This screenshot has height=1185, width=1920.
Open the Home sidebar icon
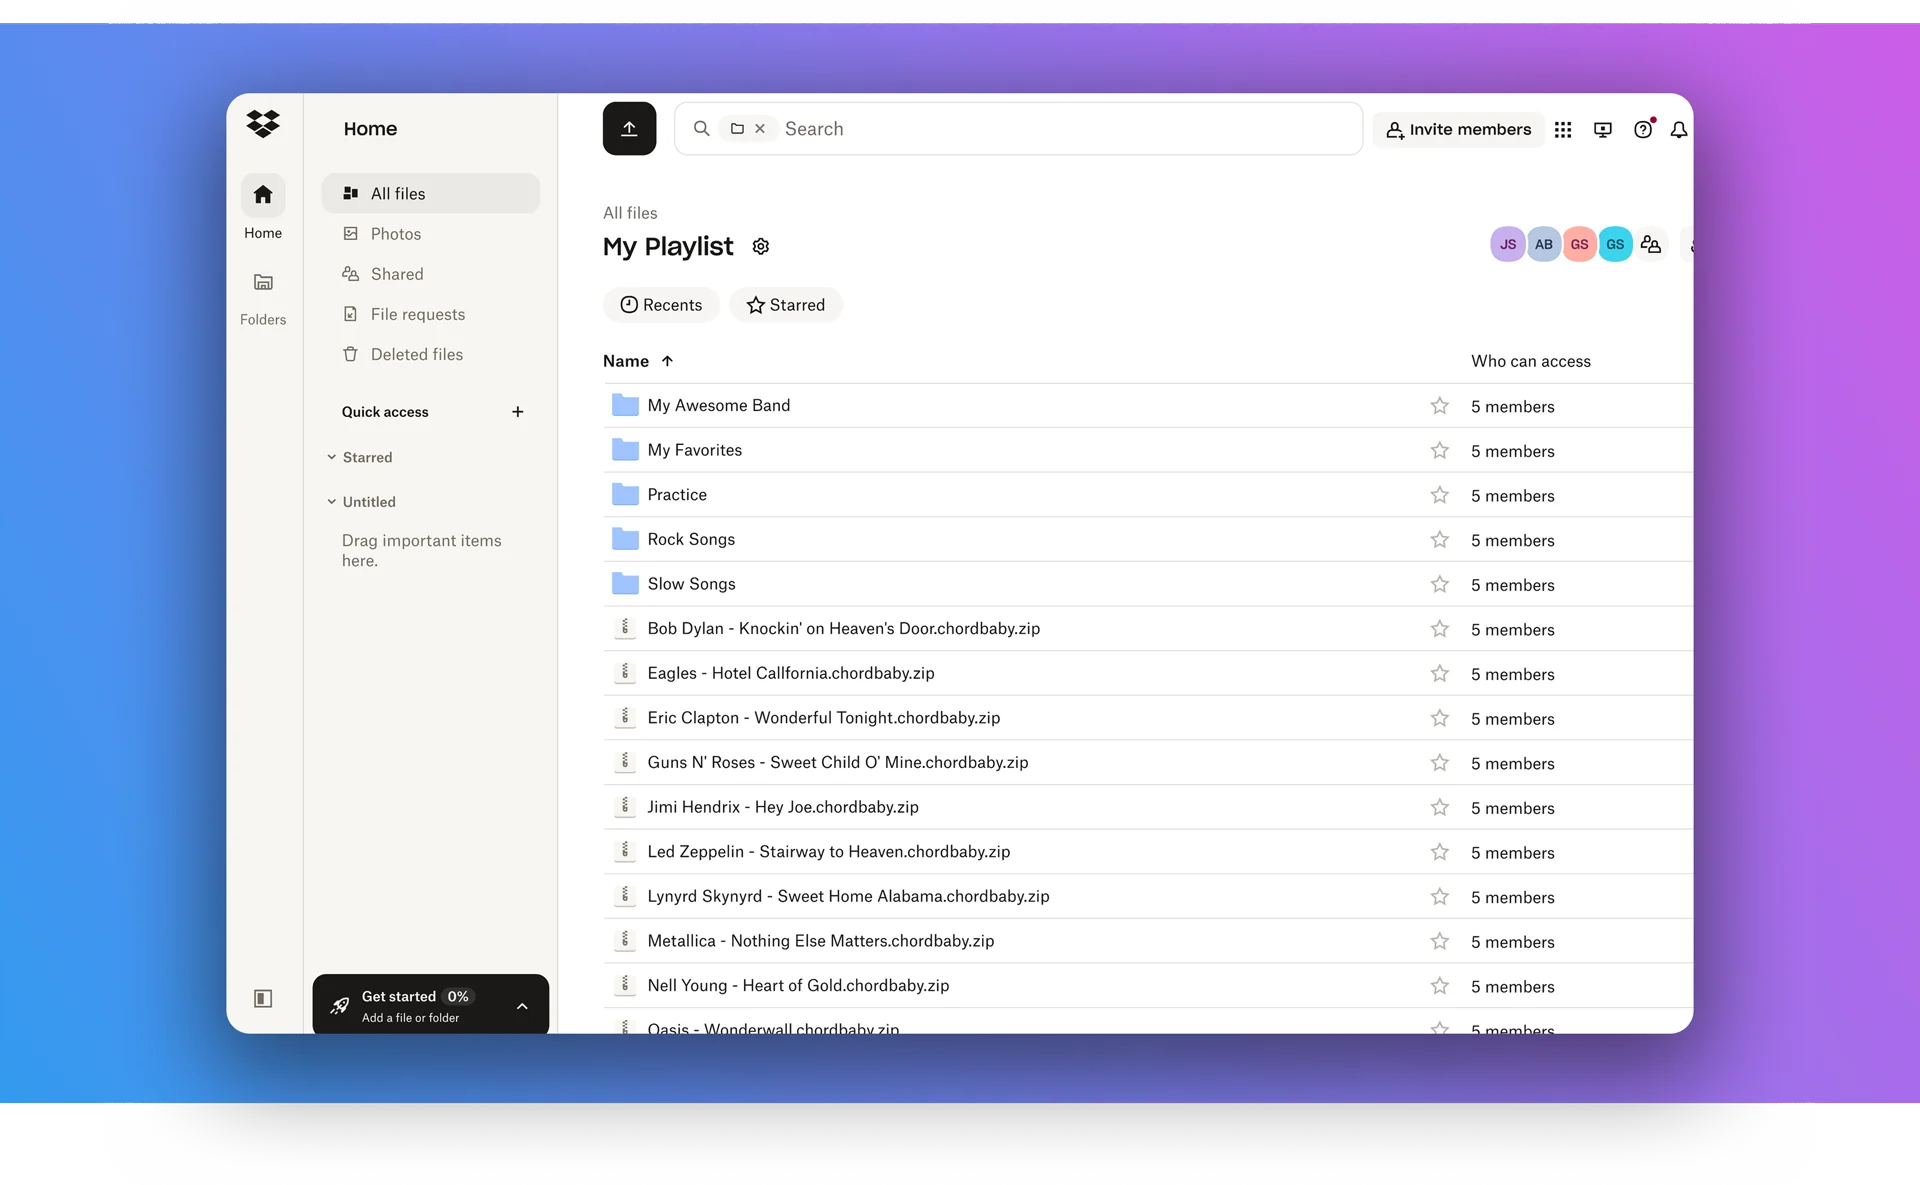pyautogui.click(x=263, y=195)
